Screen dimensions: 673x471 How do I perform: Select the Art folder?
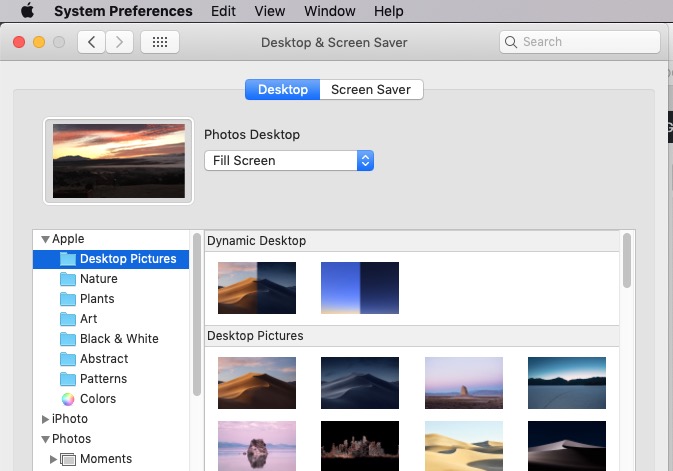[x=111, y=319]
